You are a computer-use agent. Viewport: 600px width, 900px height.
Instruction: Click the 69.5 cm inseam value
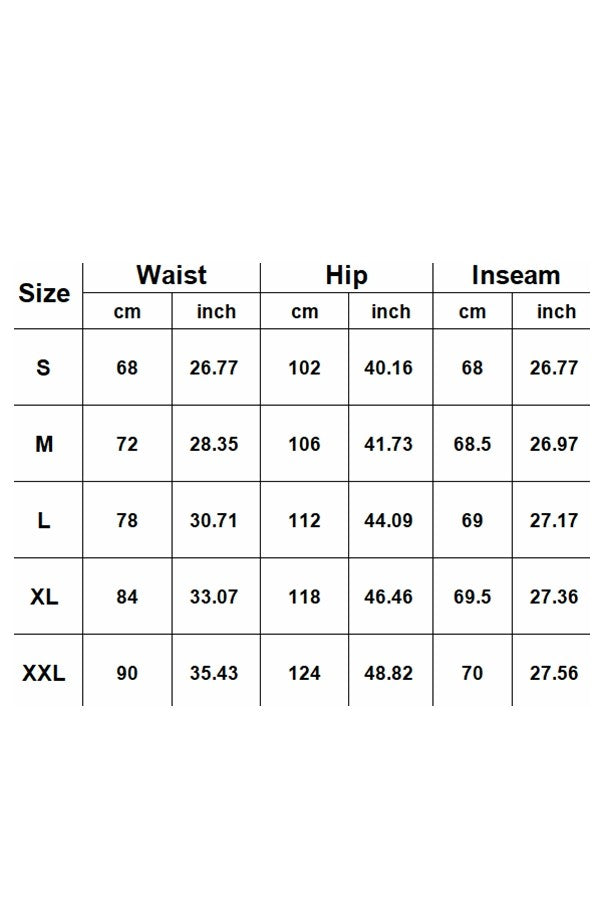tap(472, 597)
